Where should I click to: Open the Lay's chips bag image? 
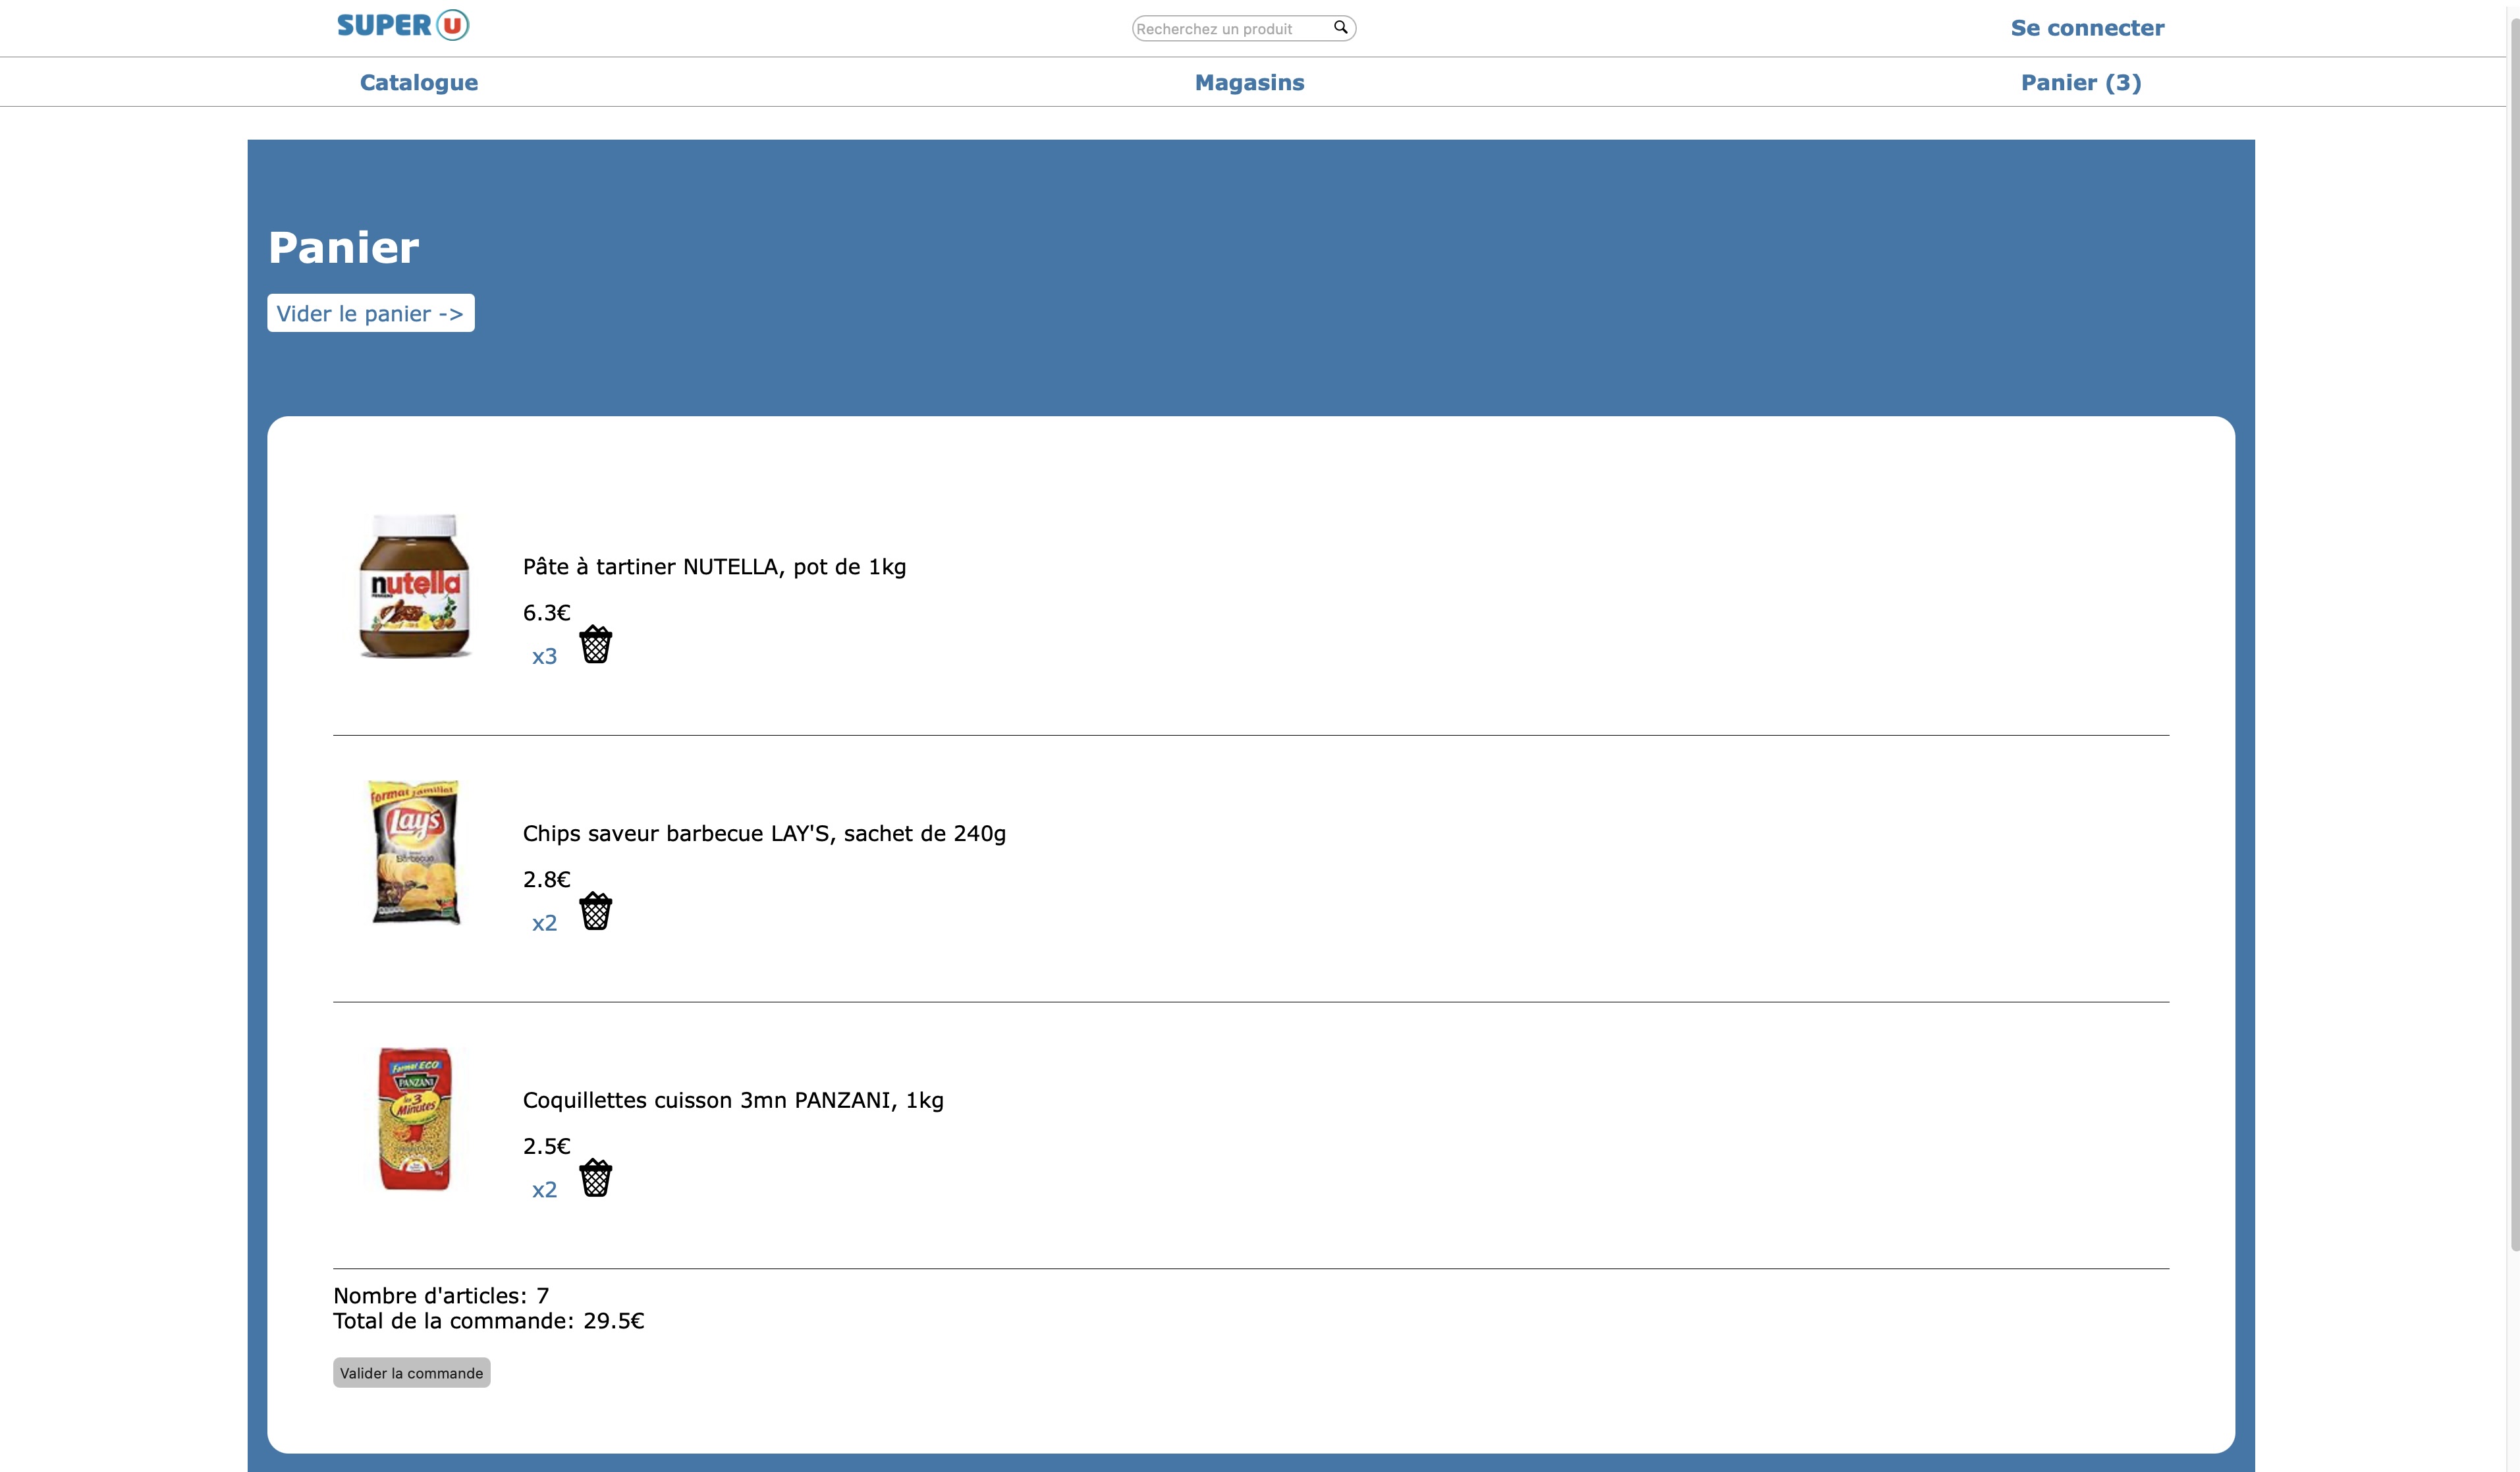[414, 852]
